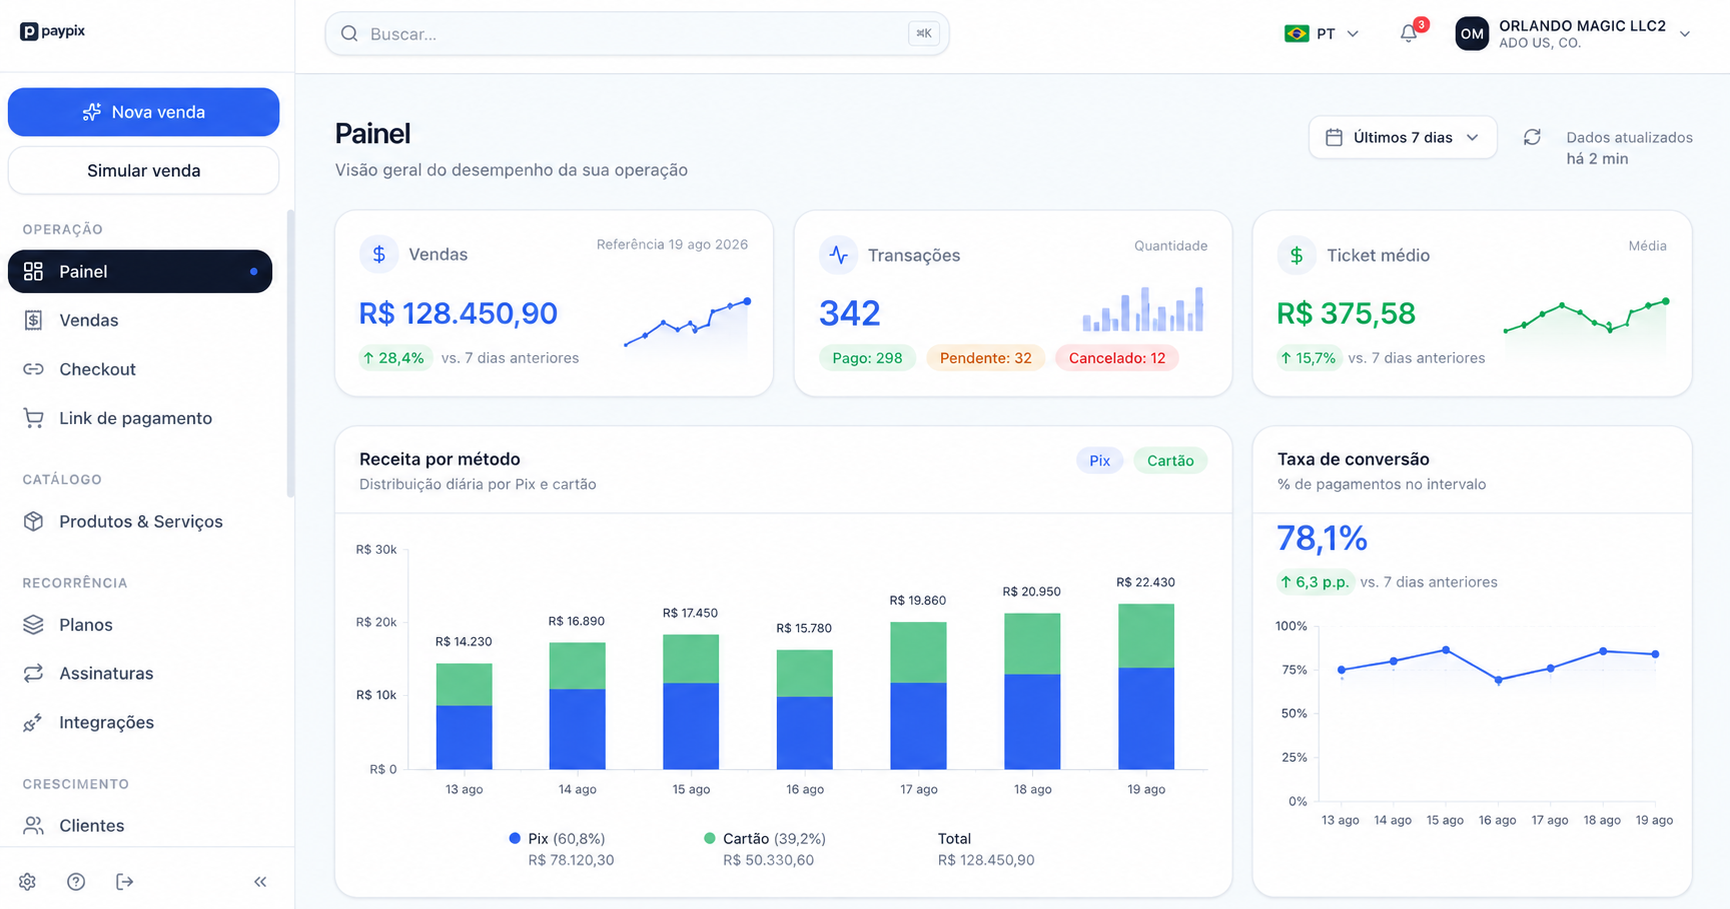
Task: Open the help question mark icon
Action: tap(76, 881)
